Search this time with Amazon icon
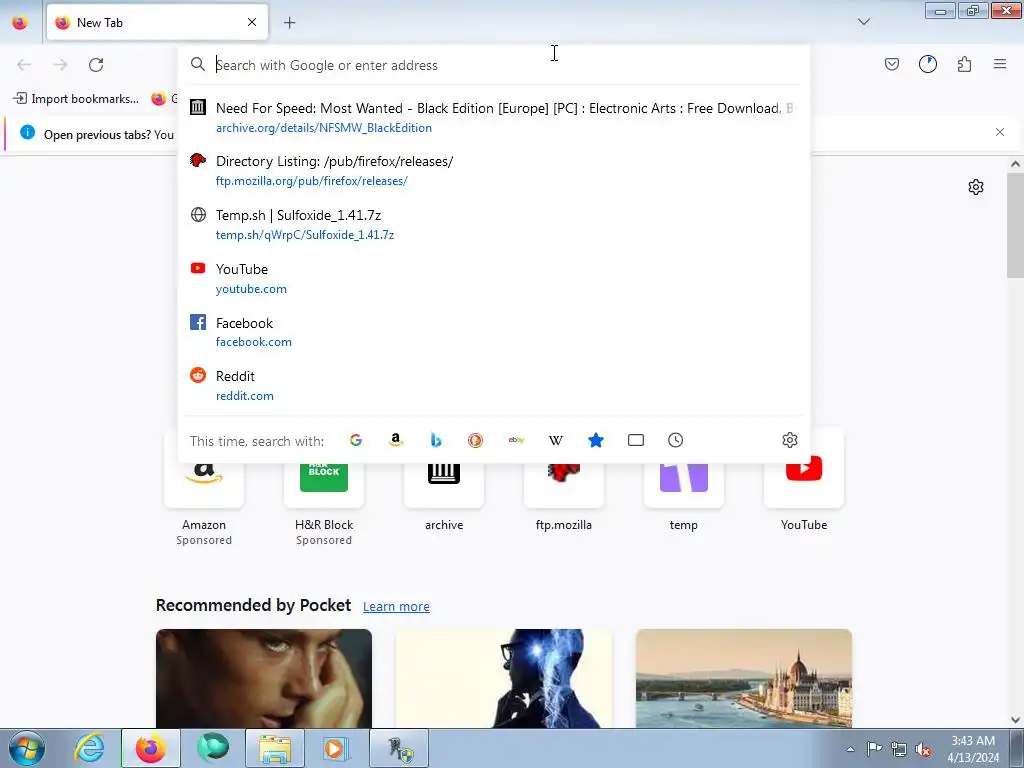Screen dimensions: 1024x768 pyautogui.click(x=396, y=440)
